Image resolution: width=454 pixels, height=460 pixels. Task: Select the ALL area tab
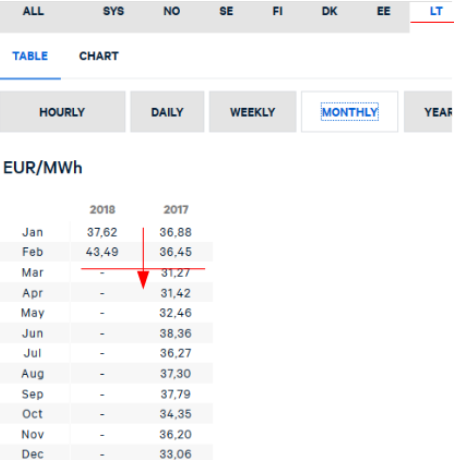[33, 11]
